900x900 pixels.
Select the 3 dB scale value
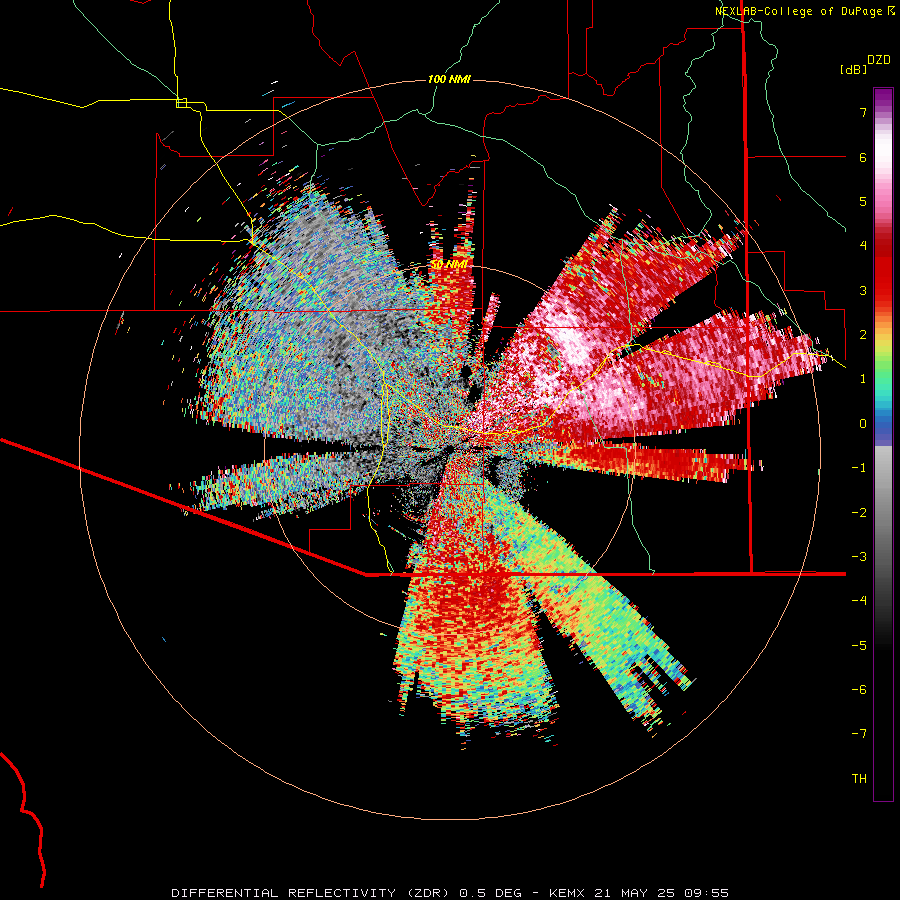(x=863, y=290)
